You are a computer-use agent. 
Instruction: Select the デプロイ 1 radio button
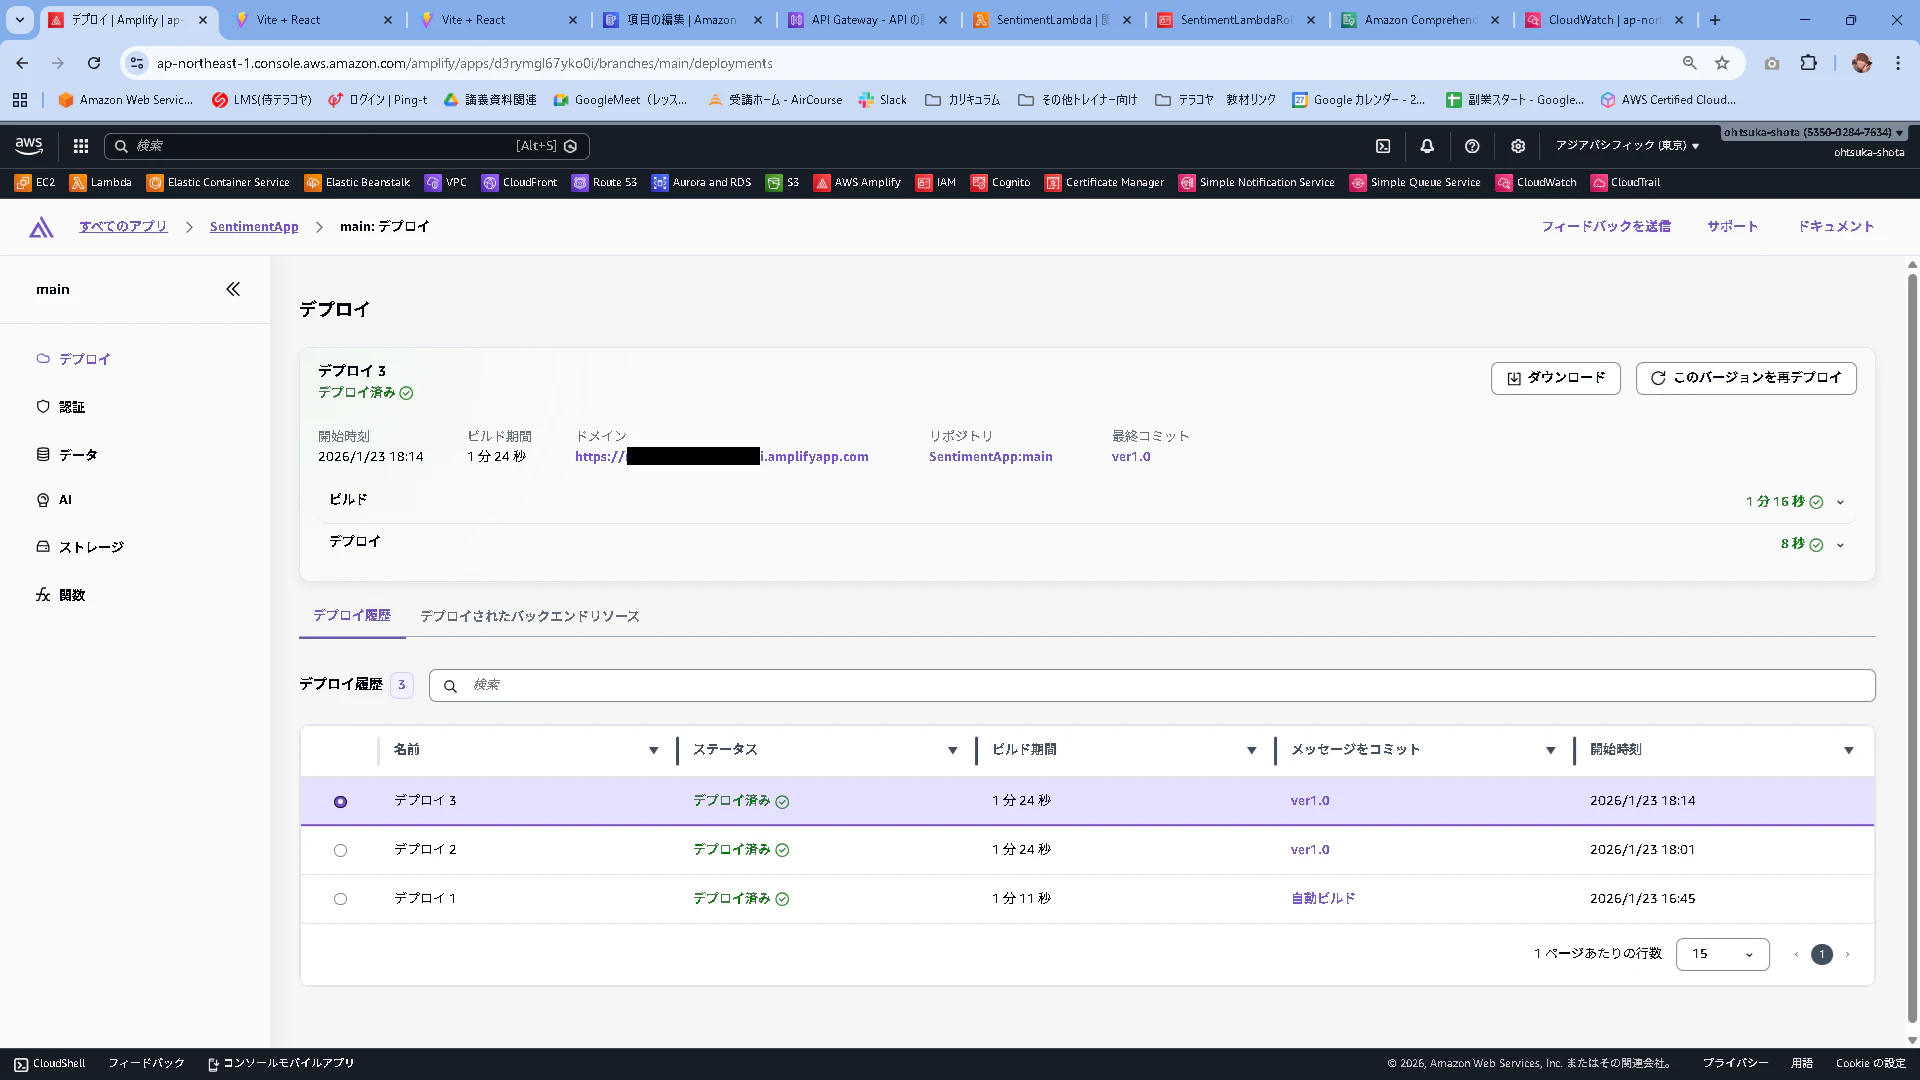340,899
